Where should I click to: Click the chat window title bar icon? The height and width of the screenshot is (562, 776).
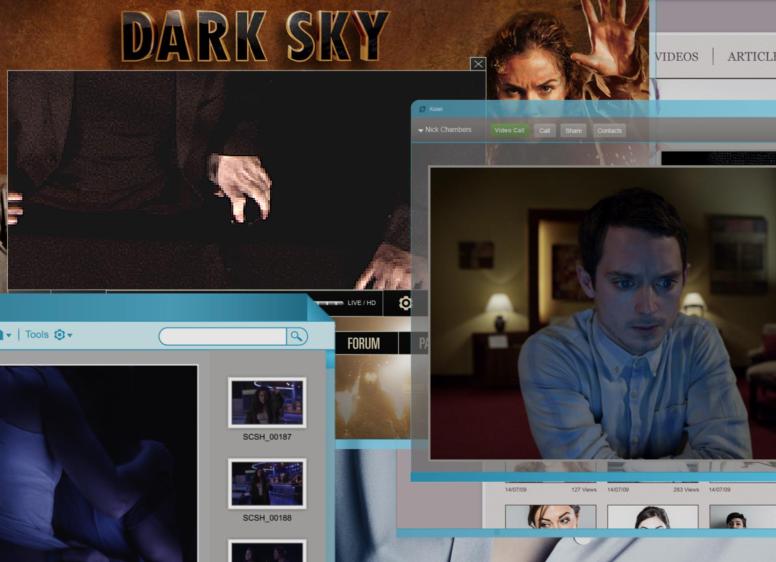[x=422, y=109]
